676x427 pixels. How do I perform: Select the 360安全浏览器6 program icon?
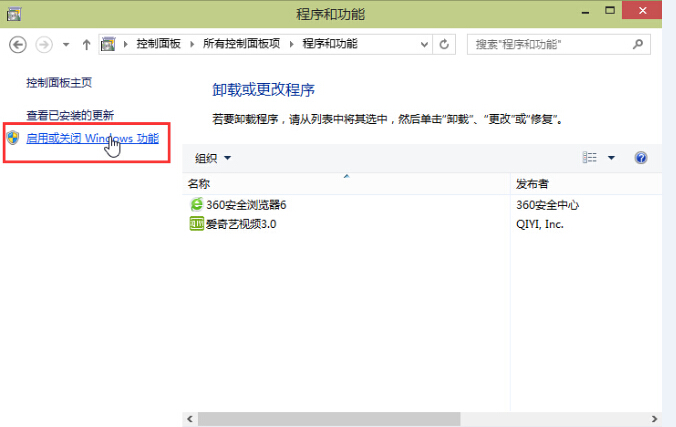coord(196,205)
